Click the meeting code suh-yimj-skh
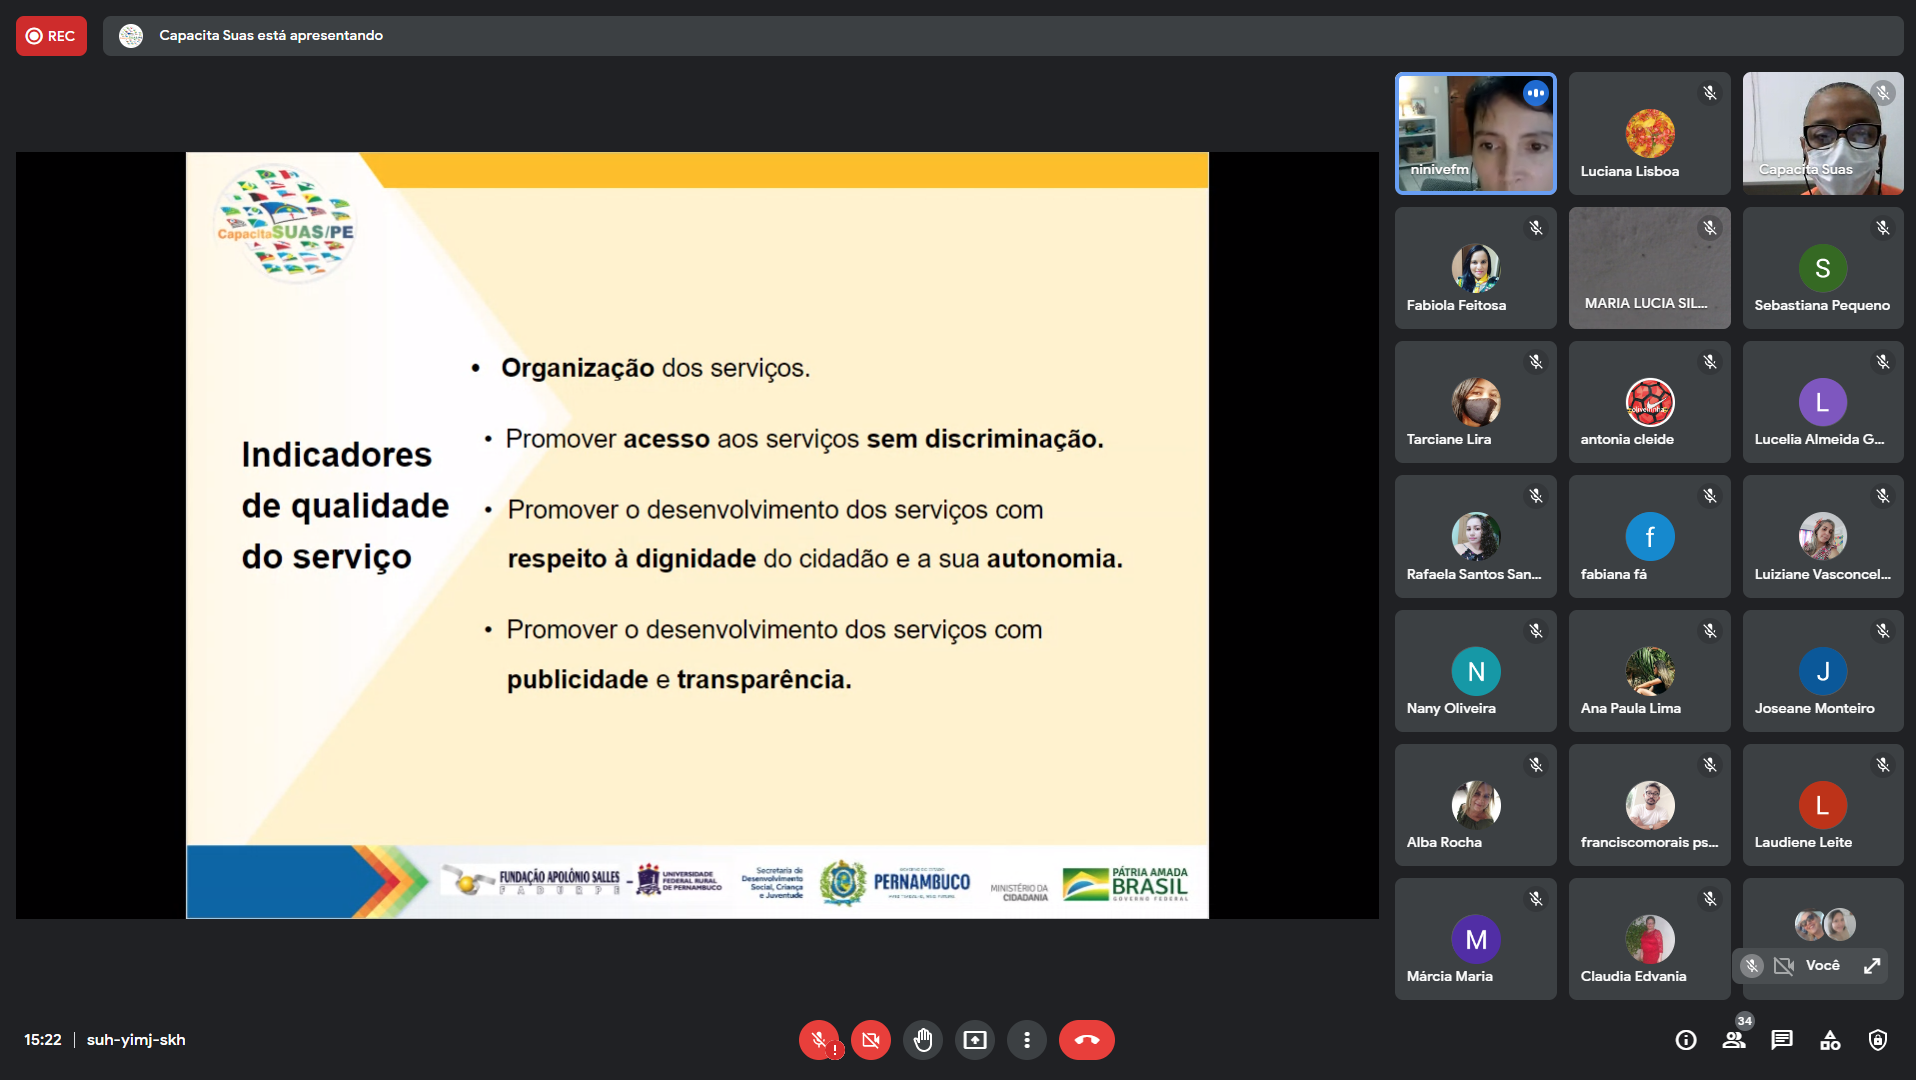Screen dimensions: 1916x1080 coord(136,1040)
